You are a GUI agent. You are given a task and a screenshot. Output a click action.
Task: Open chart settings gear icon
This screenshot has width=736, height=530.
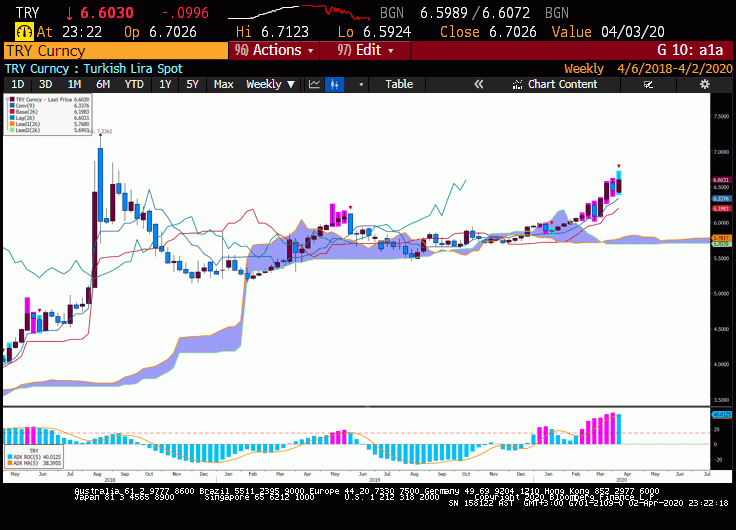pyautogui.click(x=705, y=84)
